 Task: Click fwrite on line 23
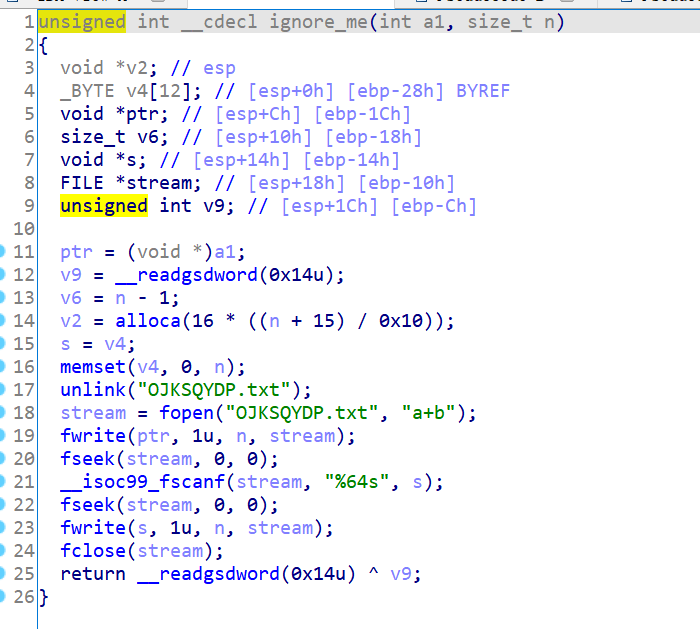coord(93,528)
